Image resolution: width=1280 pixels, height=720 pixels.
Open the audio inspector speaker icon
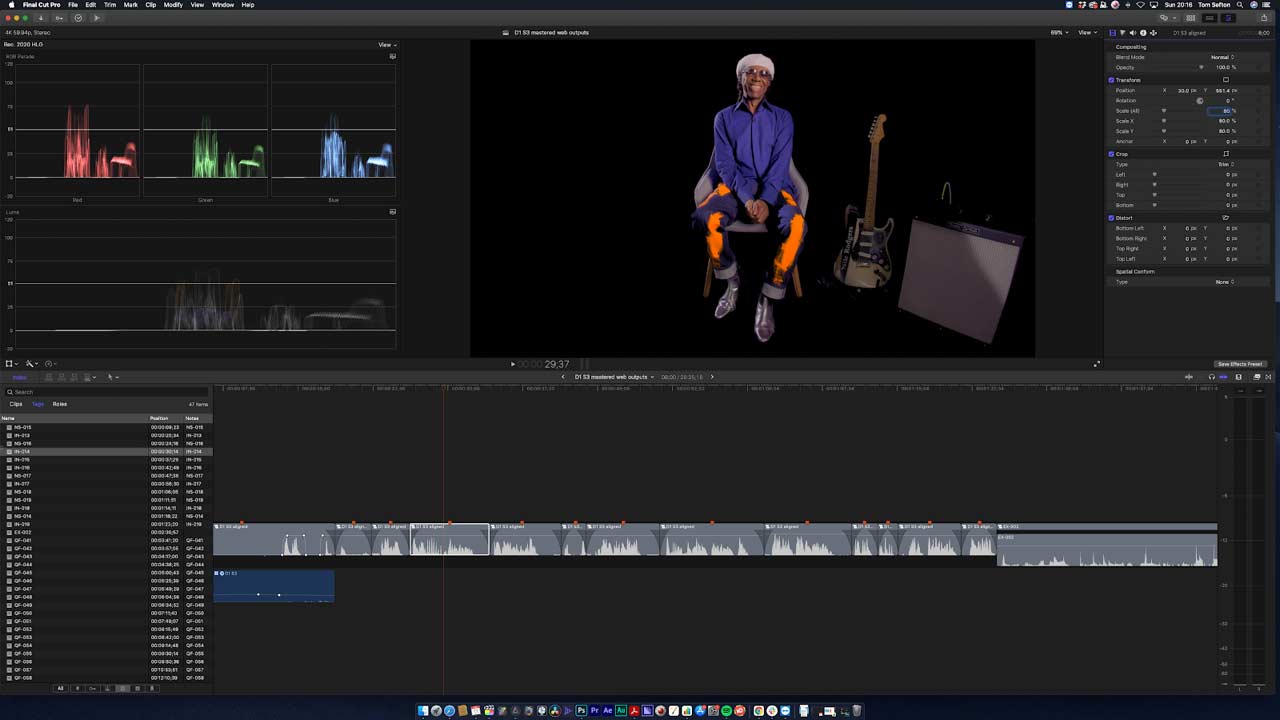(1132, 33)
